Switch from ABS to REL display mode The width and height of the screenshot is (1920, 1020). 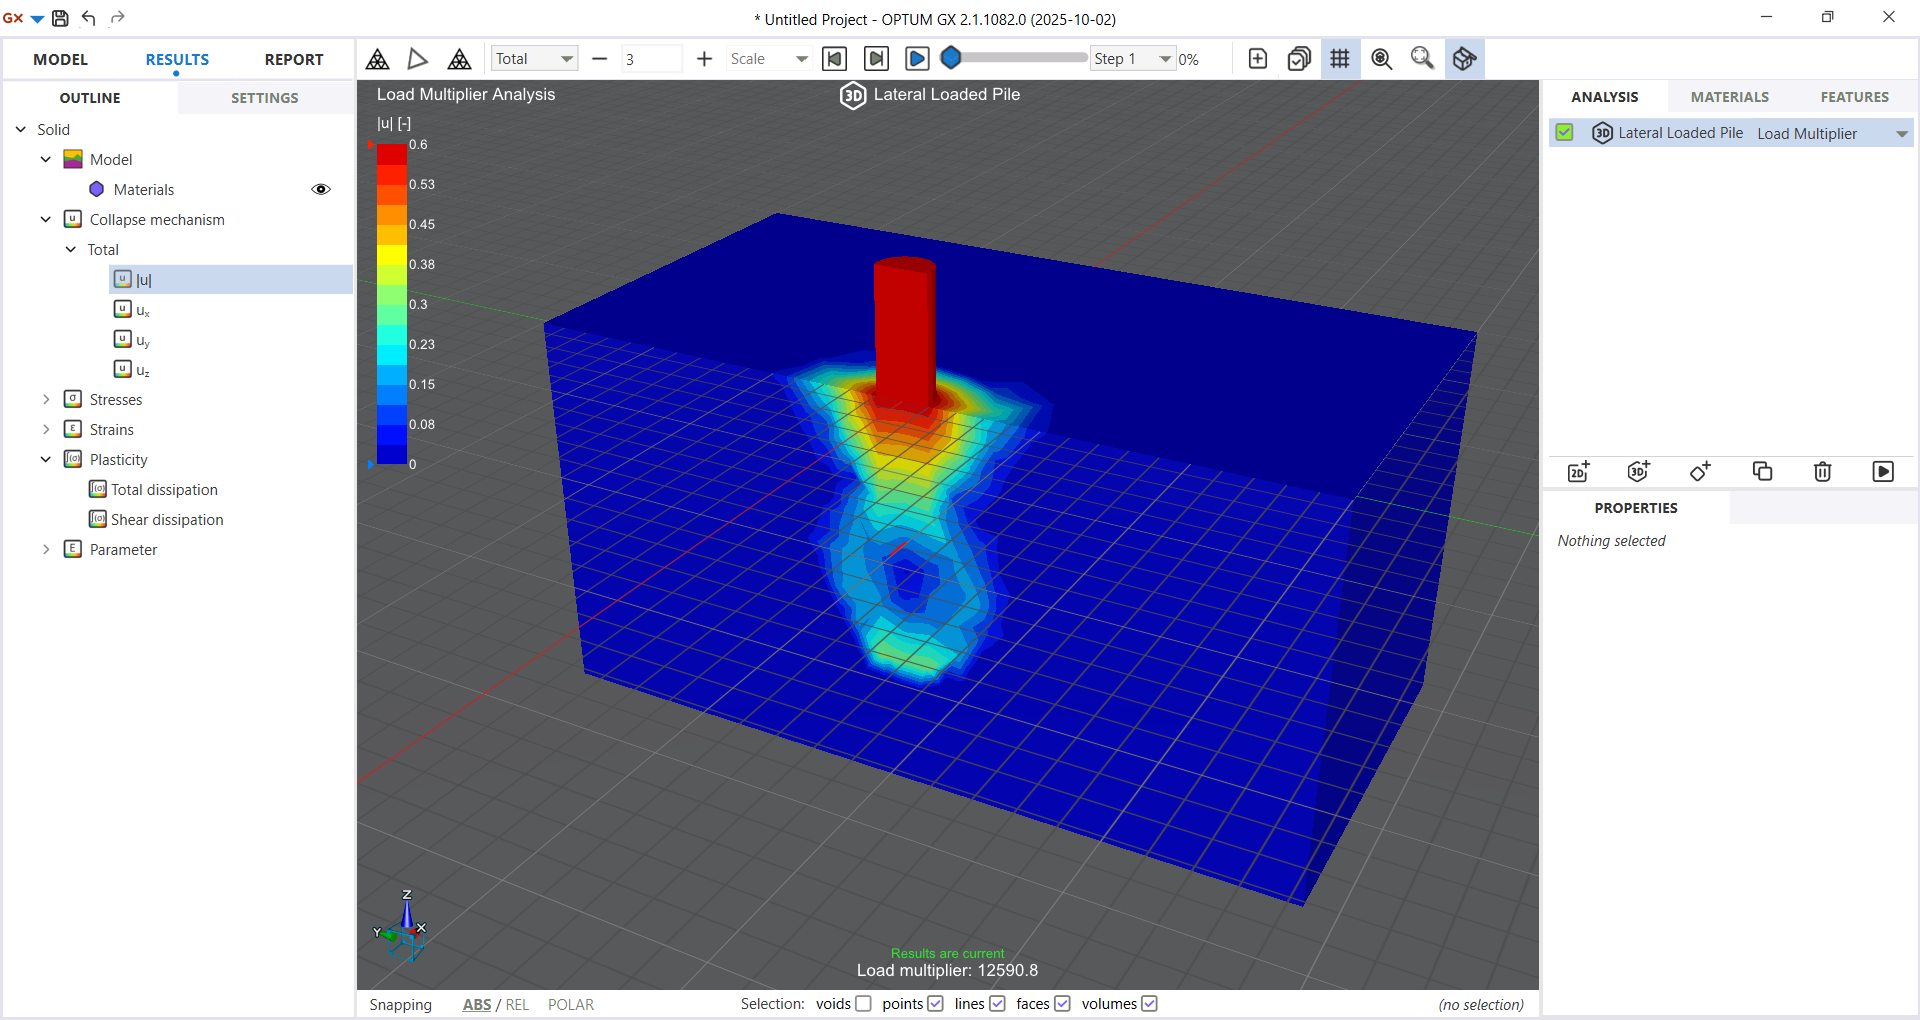[x=519, y=1004]
